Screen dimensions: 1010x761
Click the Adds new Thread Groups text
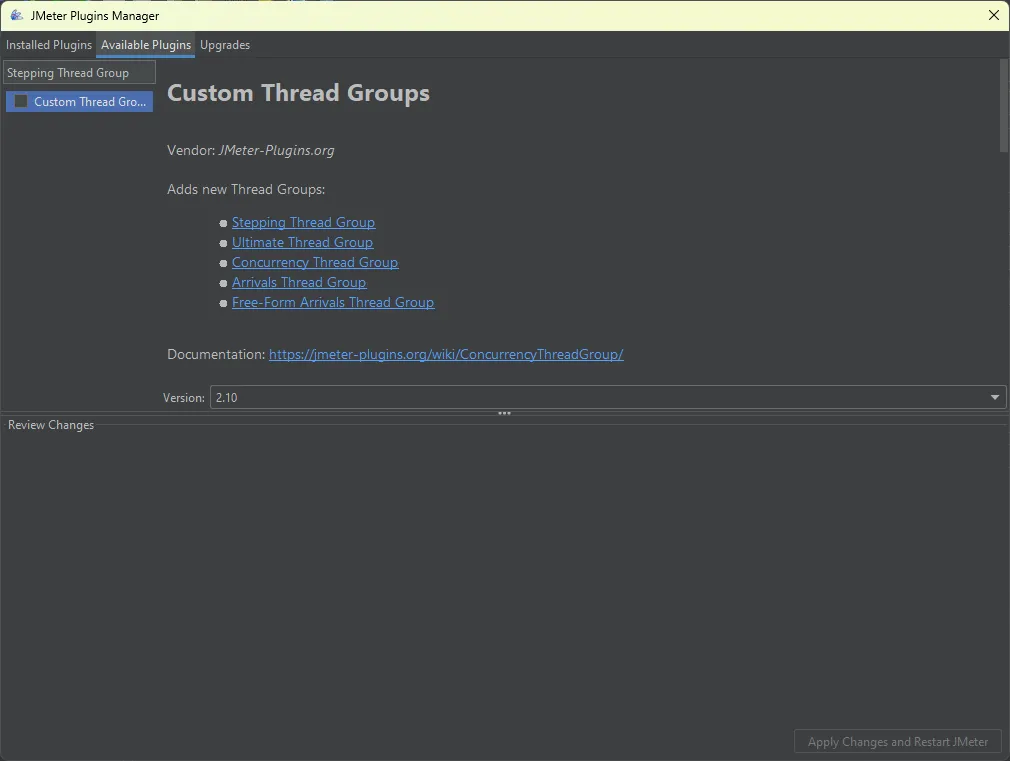(246, 189)
